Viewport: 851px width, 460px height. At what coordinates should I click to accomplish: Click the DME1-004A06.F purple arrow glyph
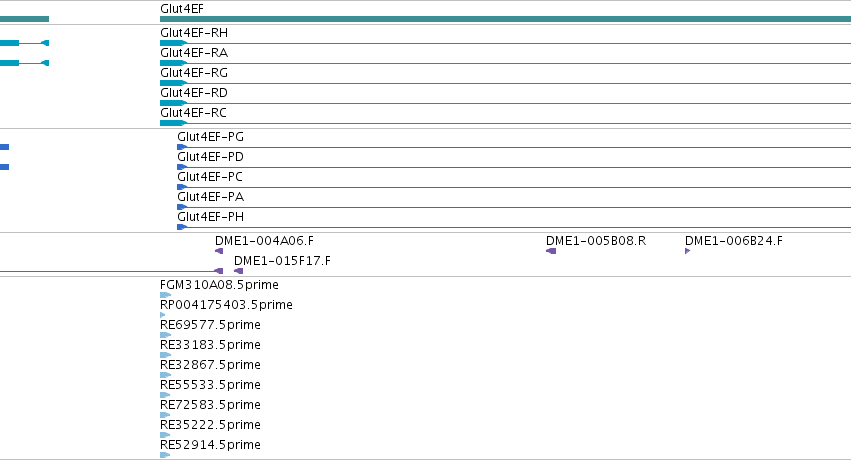(x=219, y=251)
